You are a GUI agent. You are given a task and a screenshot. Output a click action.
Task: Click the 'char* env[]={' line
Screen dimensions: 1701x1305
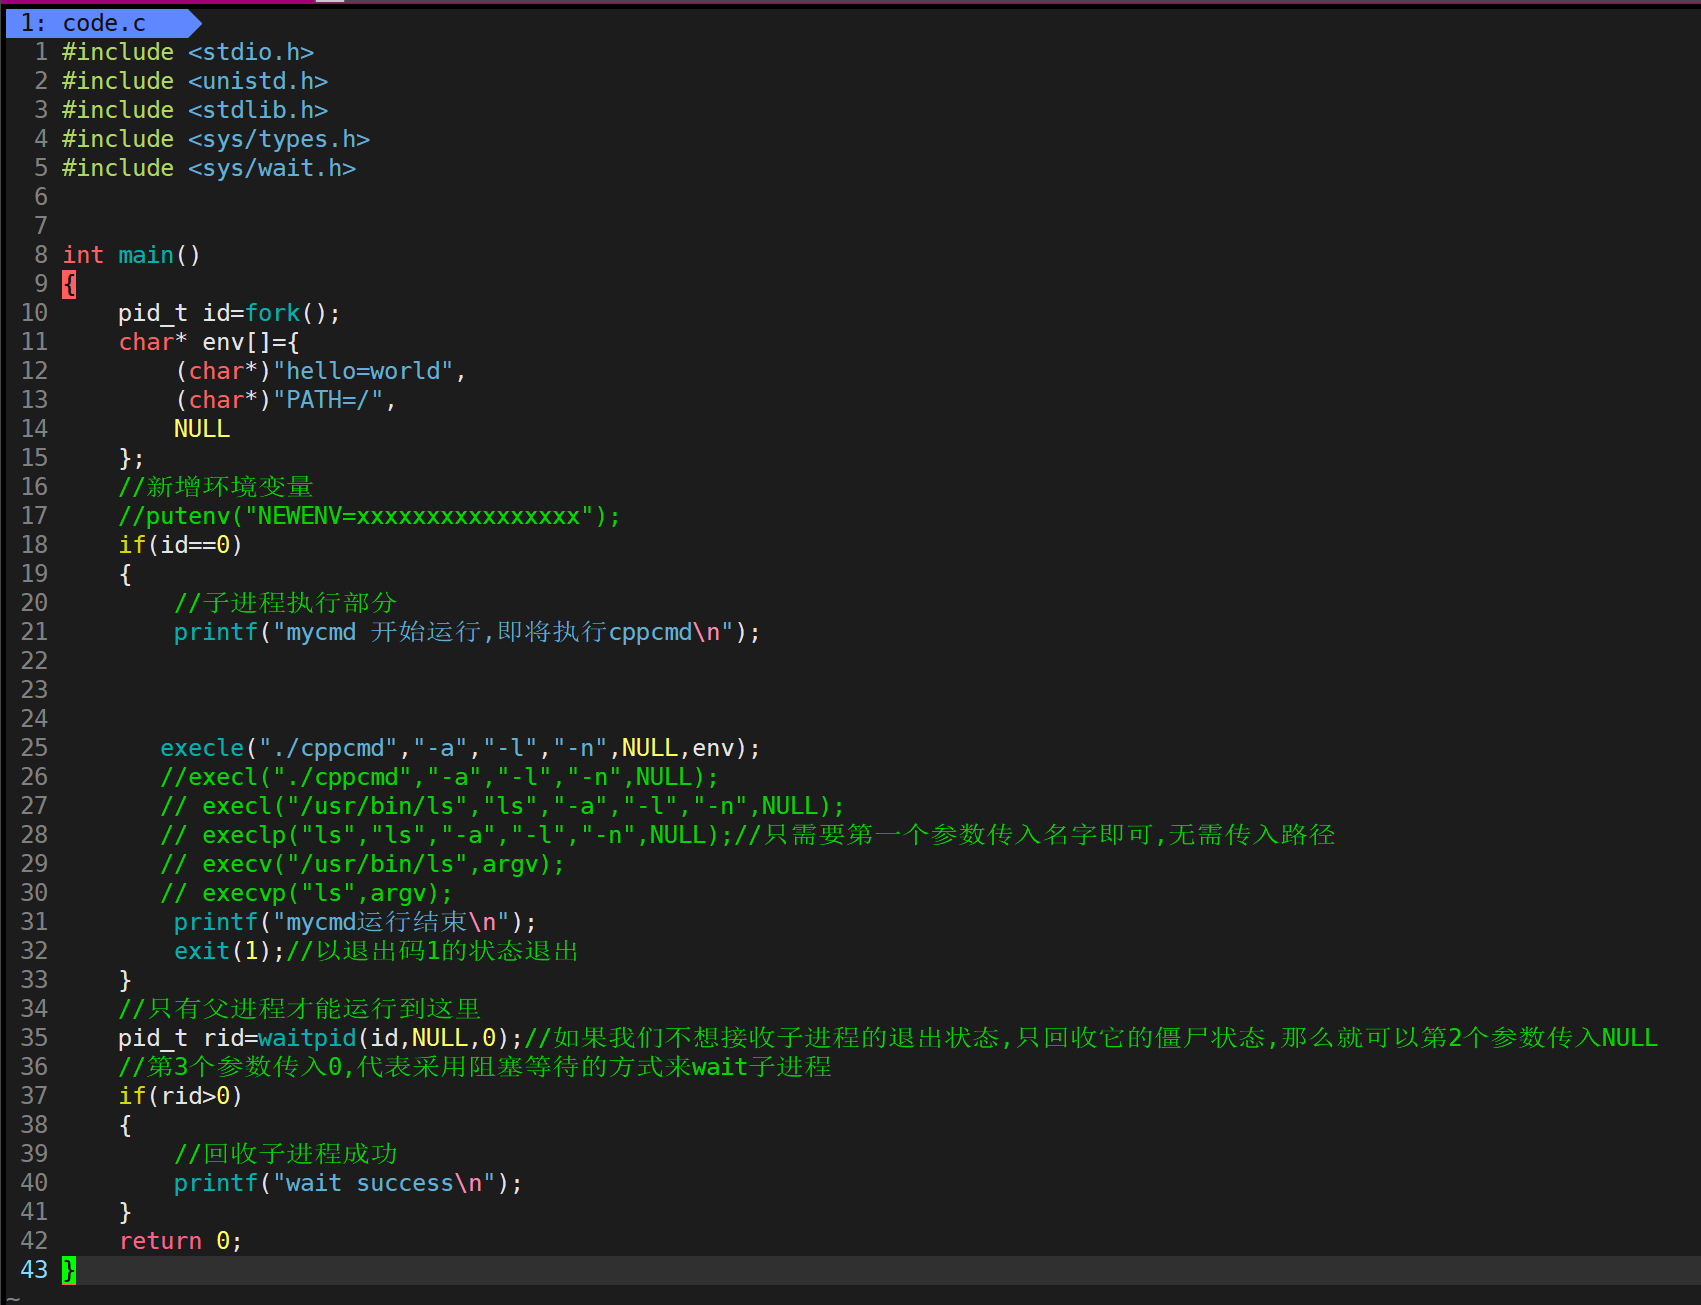click(x=208, y=342)
